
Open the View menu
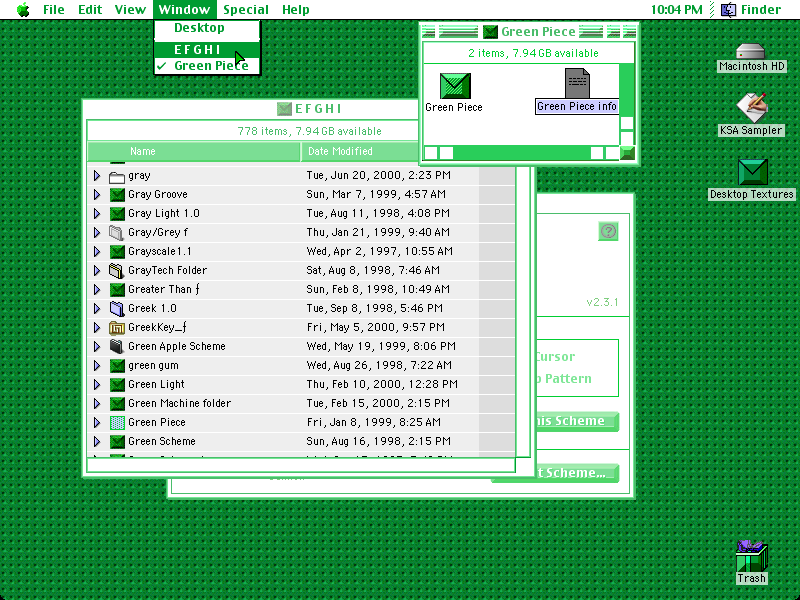point(130,10)
